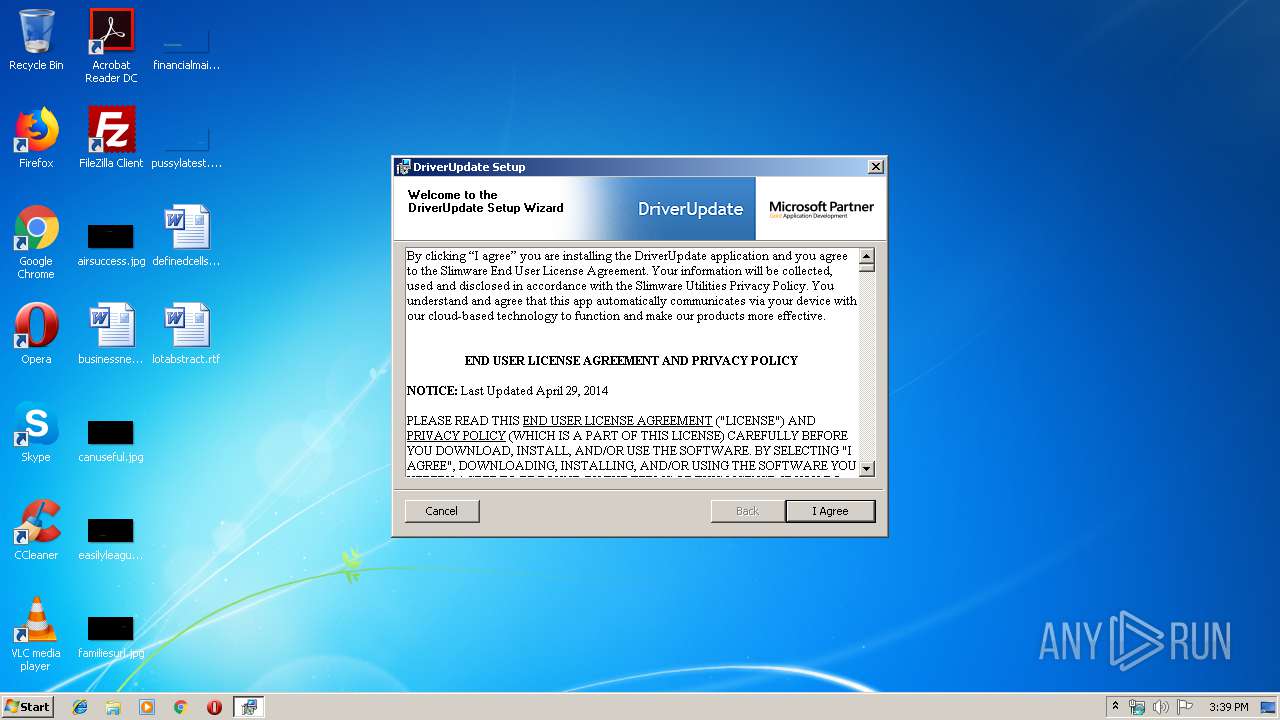
Task: Select the definedcells document icon
Action: pyautogui.click(x=186, y=236)
